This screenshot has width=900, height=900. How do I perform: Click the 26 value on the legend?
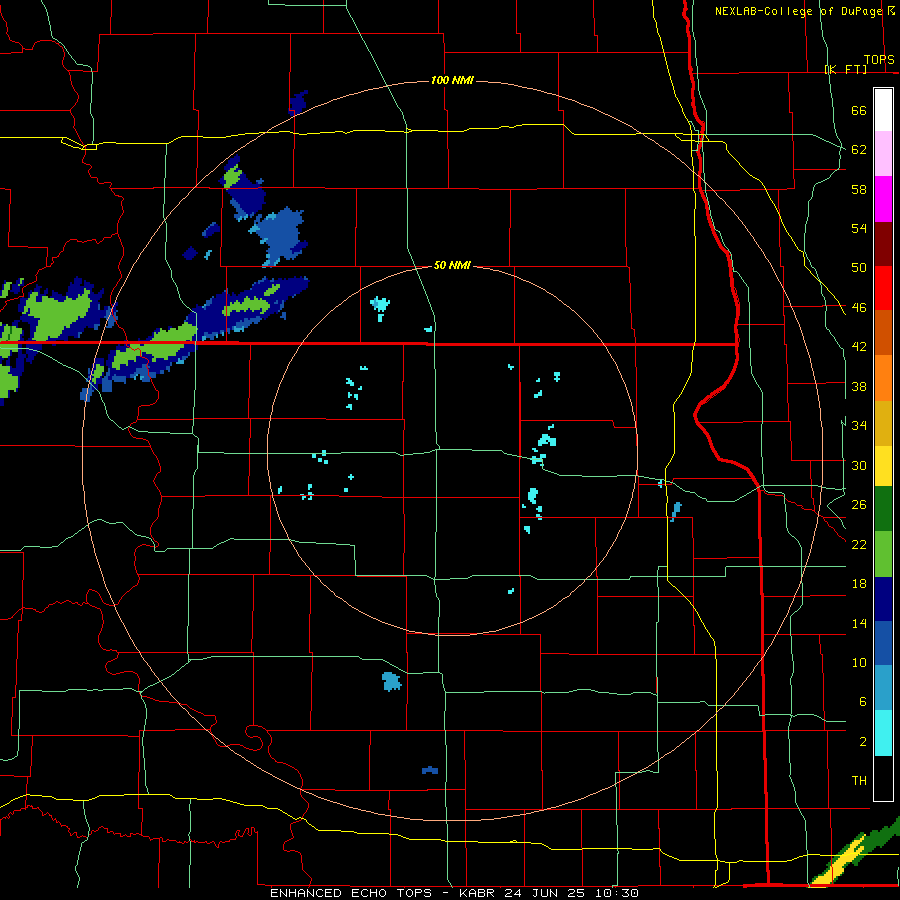click(859, 505)
